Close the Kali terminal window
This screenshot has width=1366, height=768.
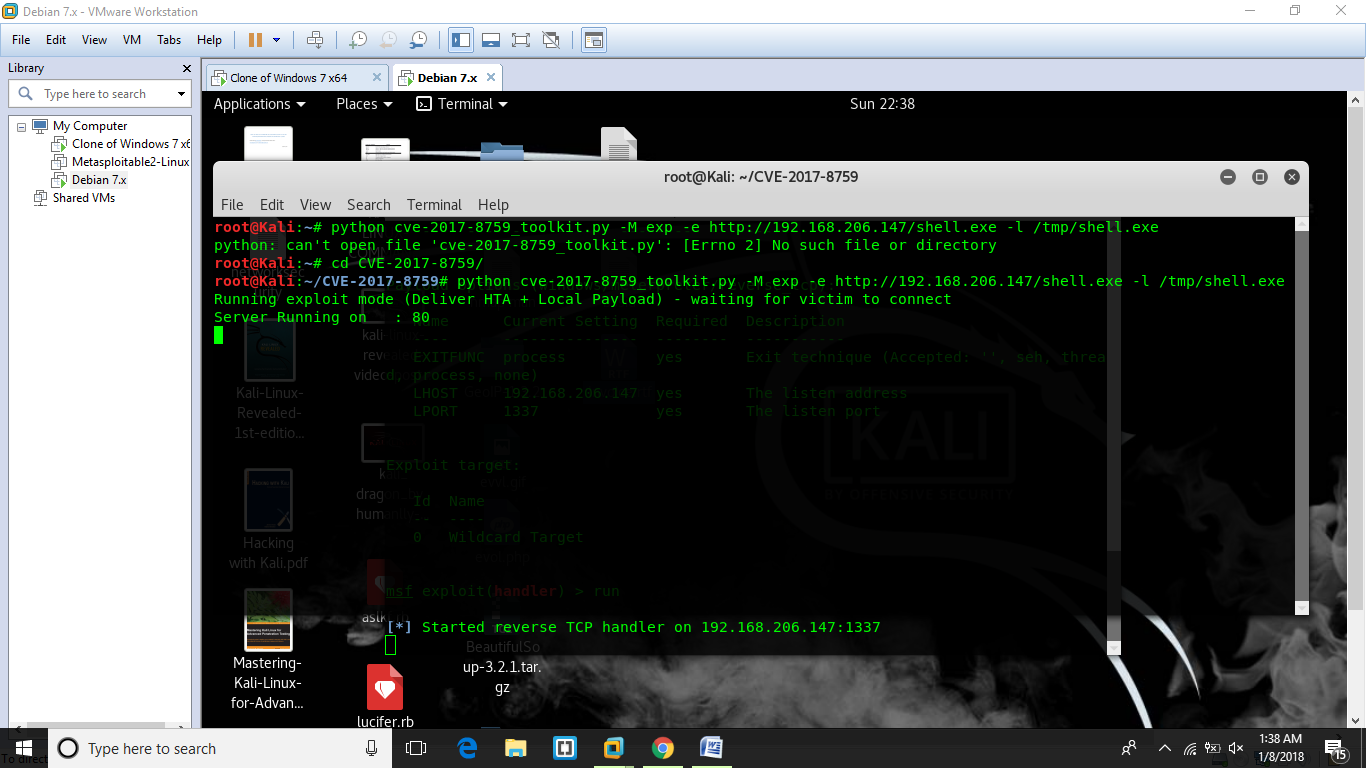(x=1292, y=177)
